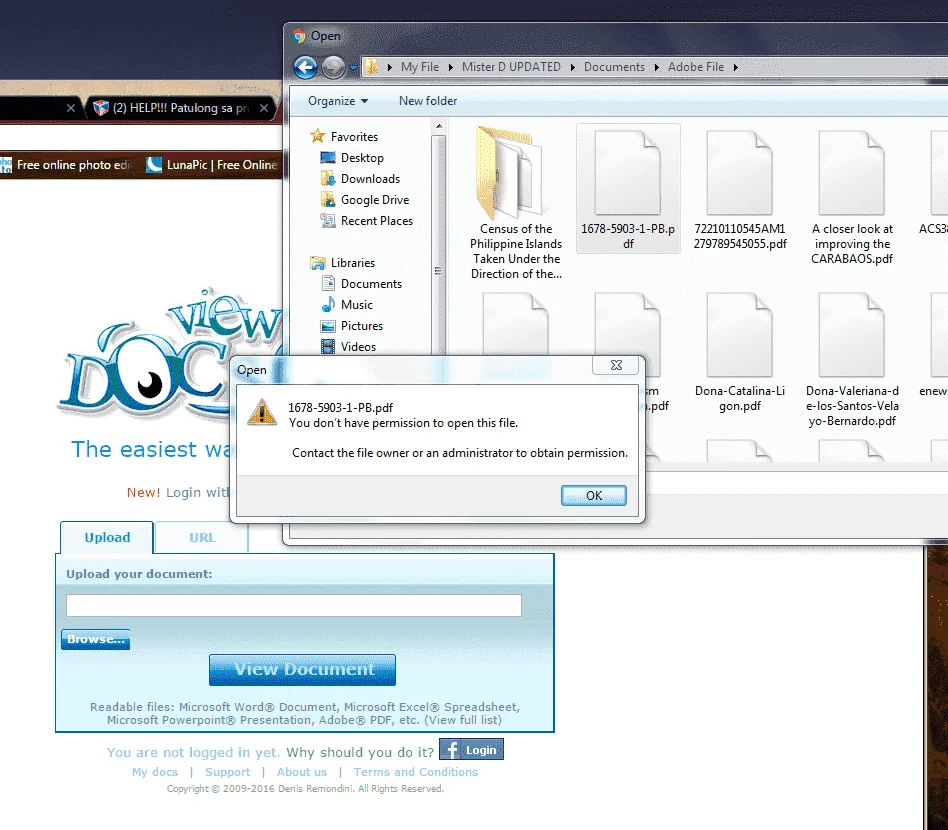Select A closer look at improving the CARABAOS.pdf

(x=852, y=196)
